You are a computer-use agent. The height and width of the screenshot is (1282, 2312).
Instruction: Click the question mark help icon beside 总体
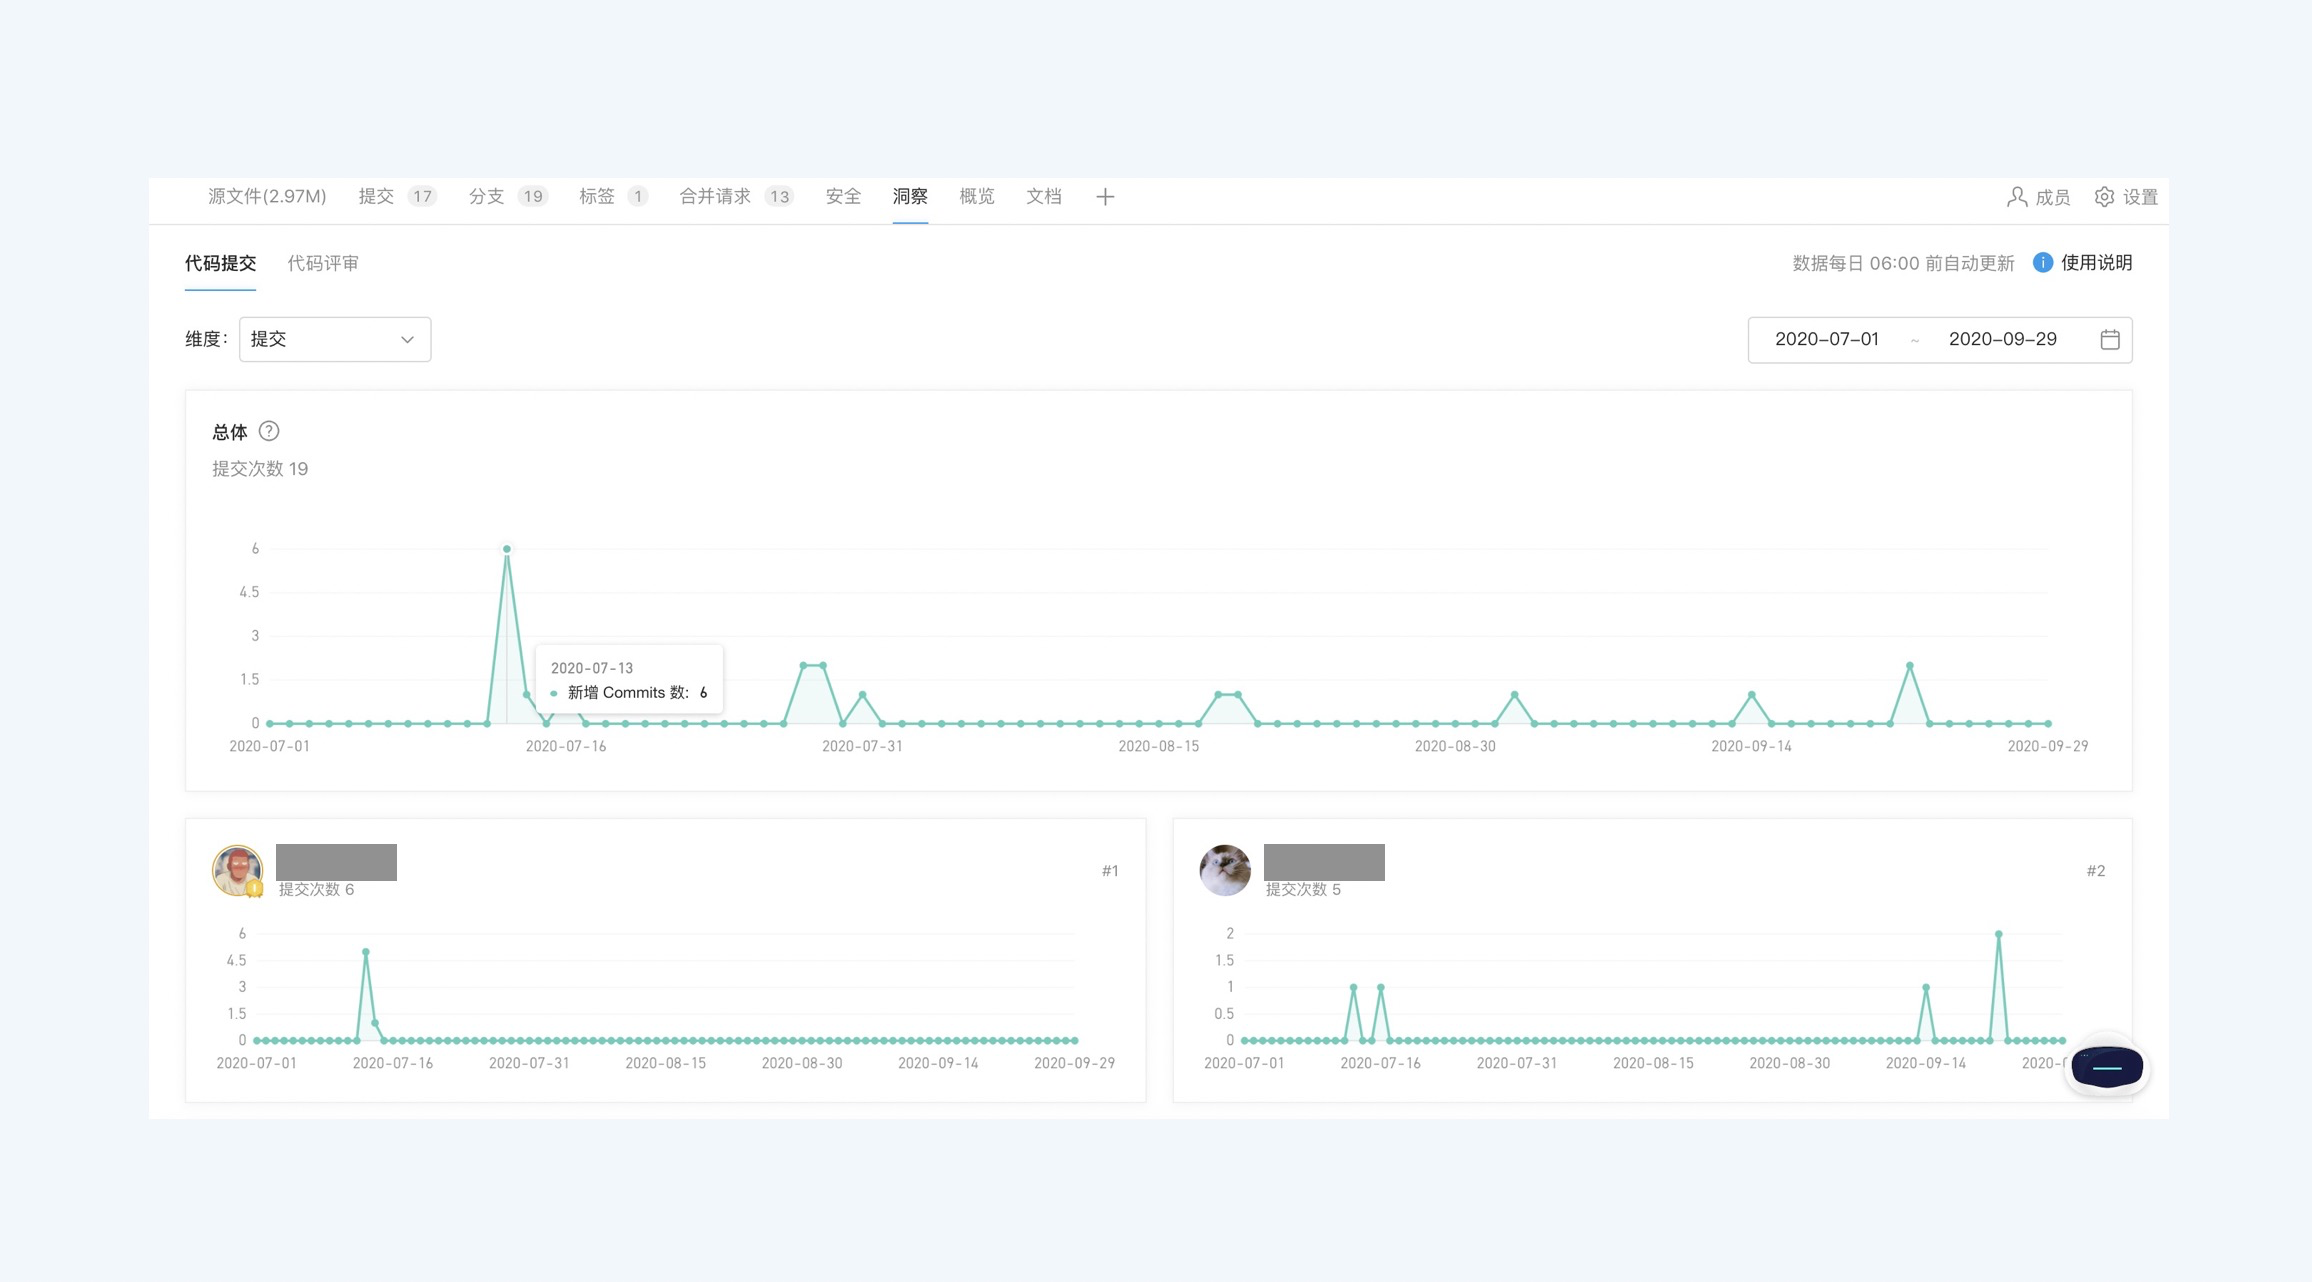(269, 432)
